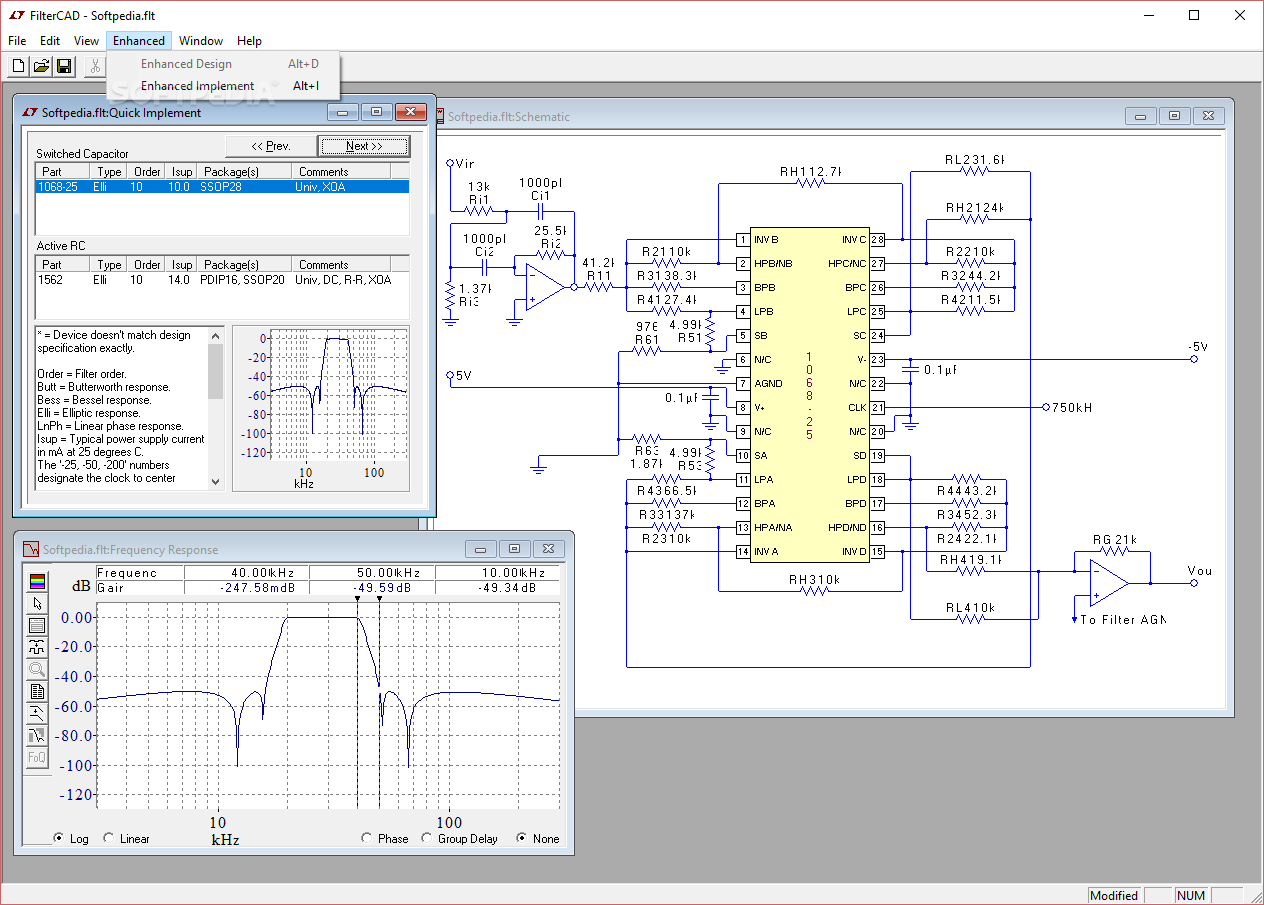Click the Isup column header in Active RC list
1264x905 pixels.
pos(181,265)
